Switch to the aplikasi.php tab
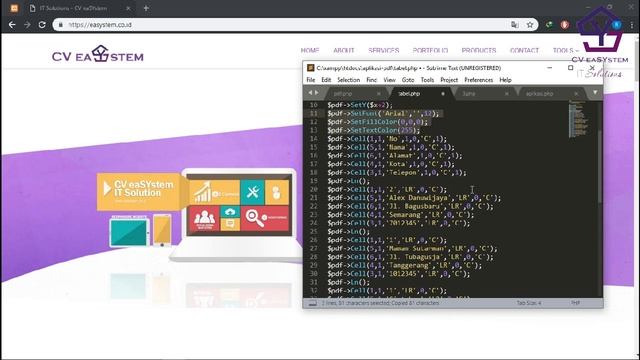 [540, 94]
